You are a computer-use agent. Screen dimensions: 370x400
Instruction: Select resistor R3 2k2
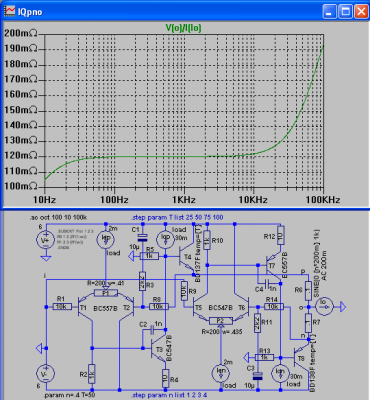142,281
